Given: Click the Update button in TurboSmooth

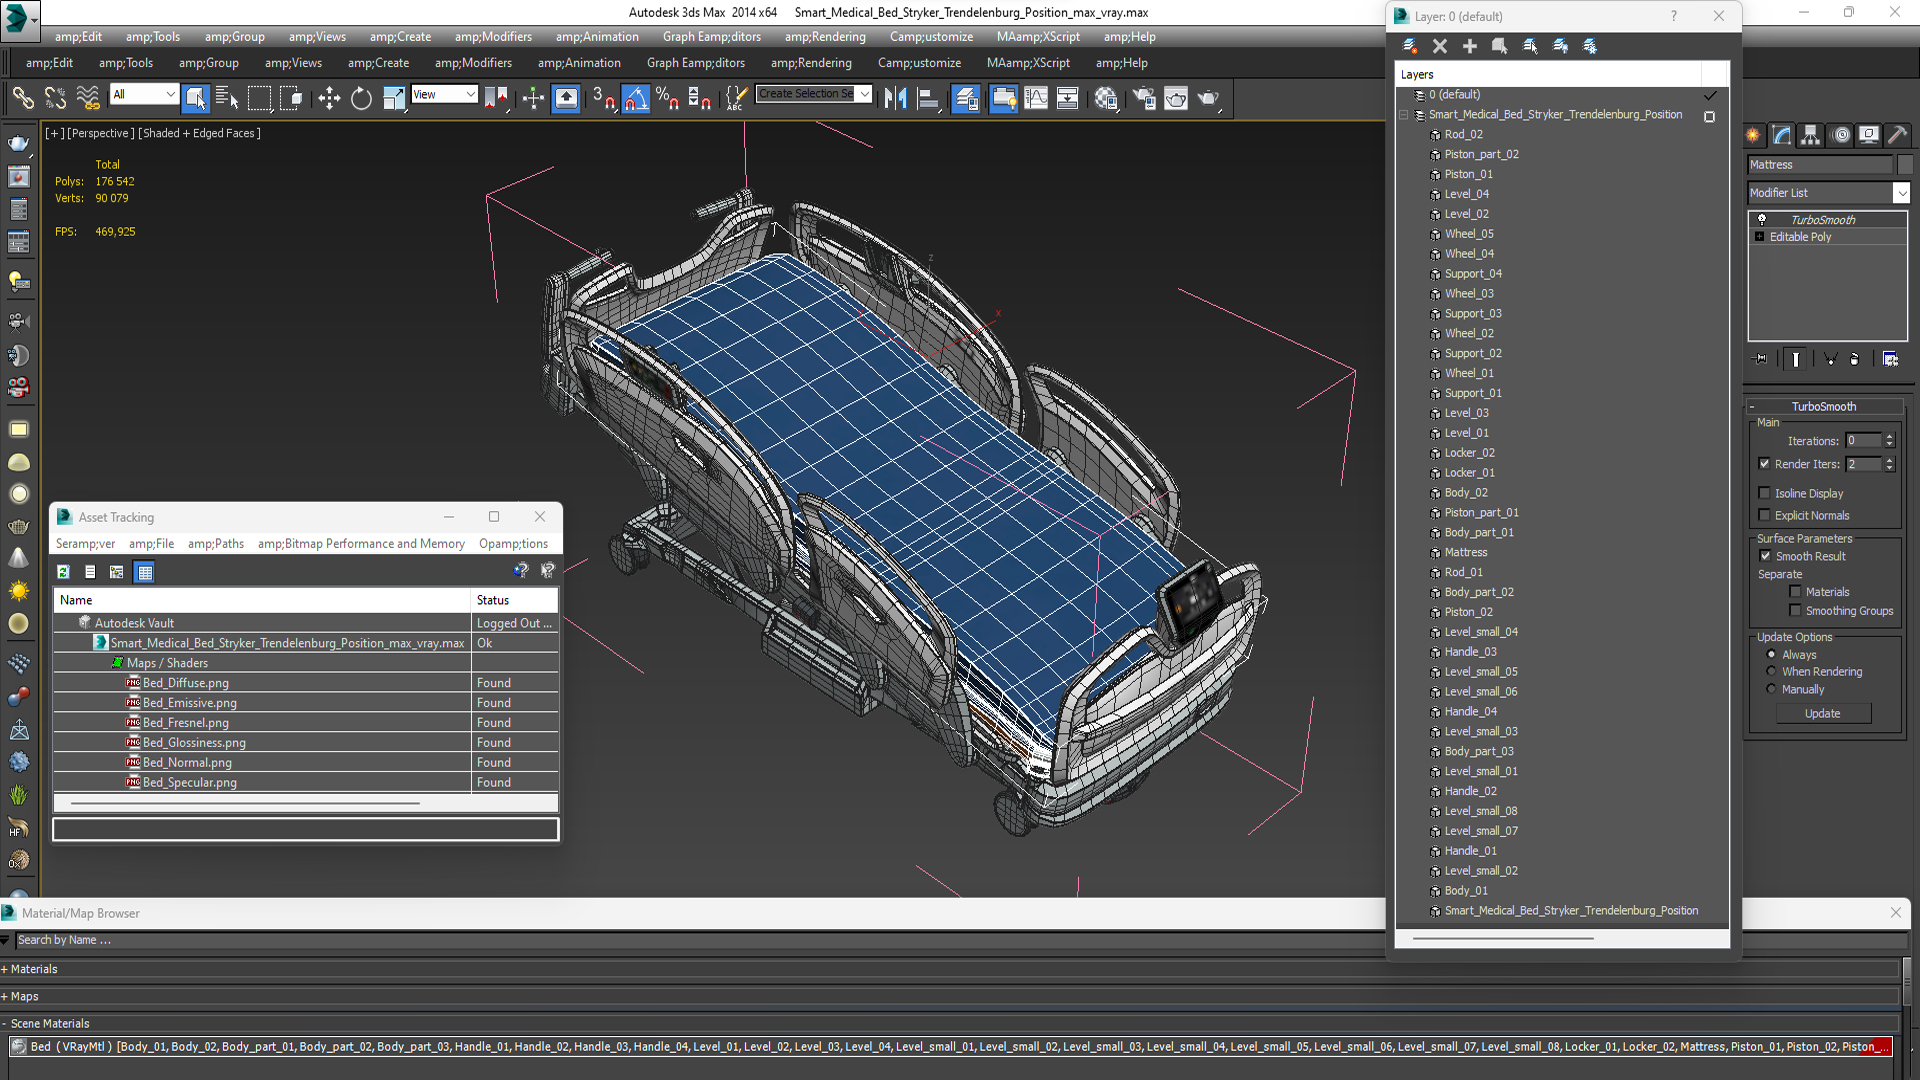Looking at the screenshot, I should coord(1823,713).
